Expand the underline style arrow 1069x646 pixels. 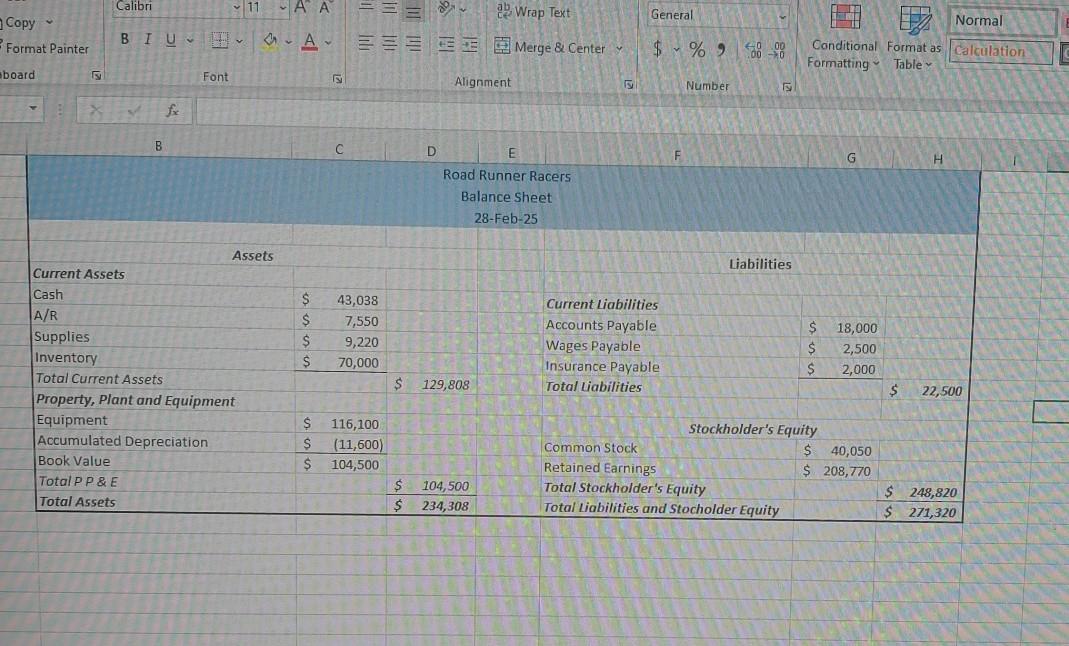coord(190,41)
